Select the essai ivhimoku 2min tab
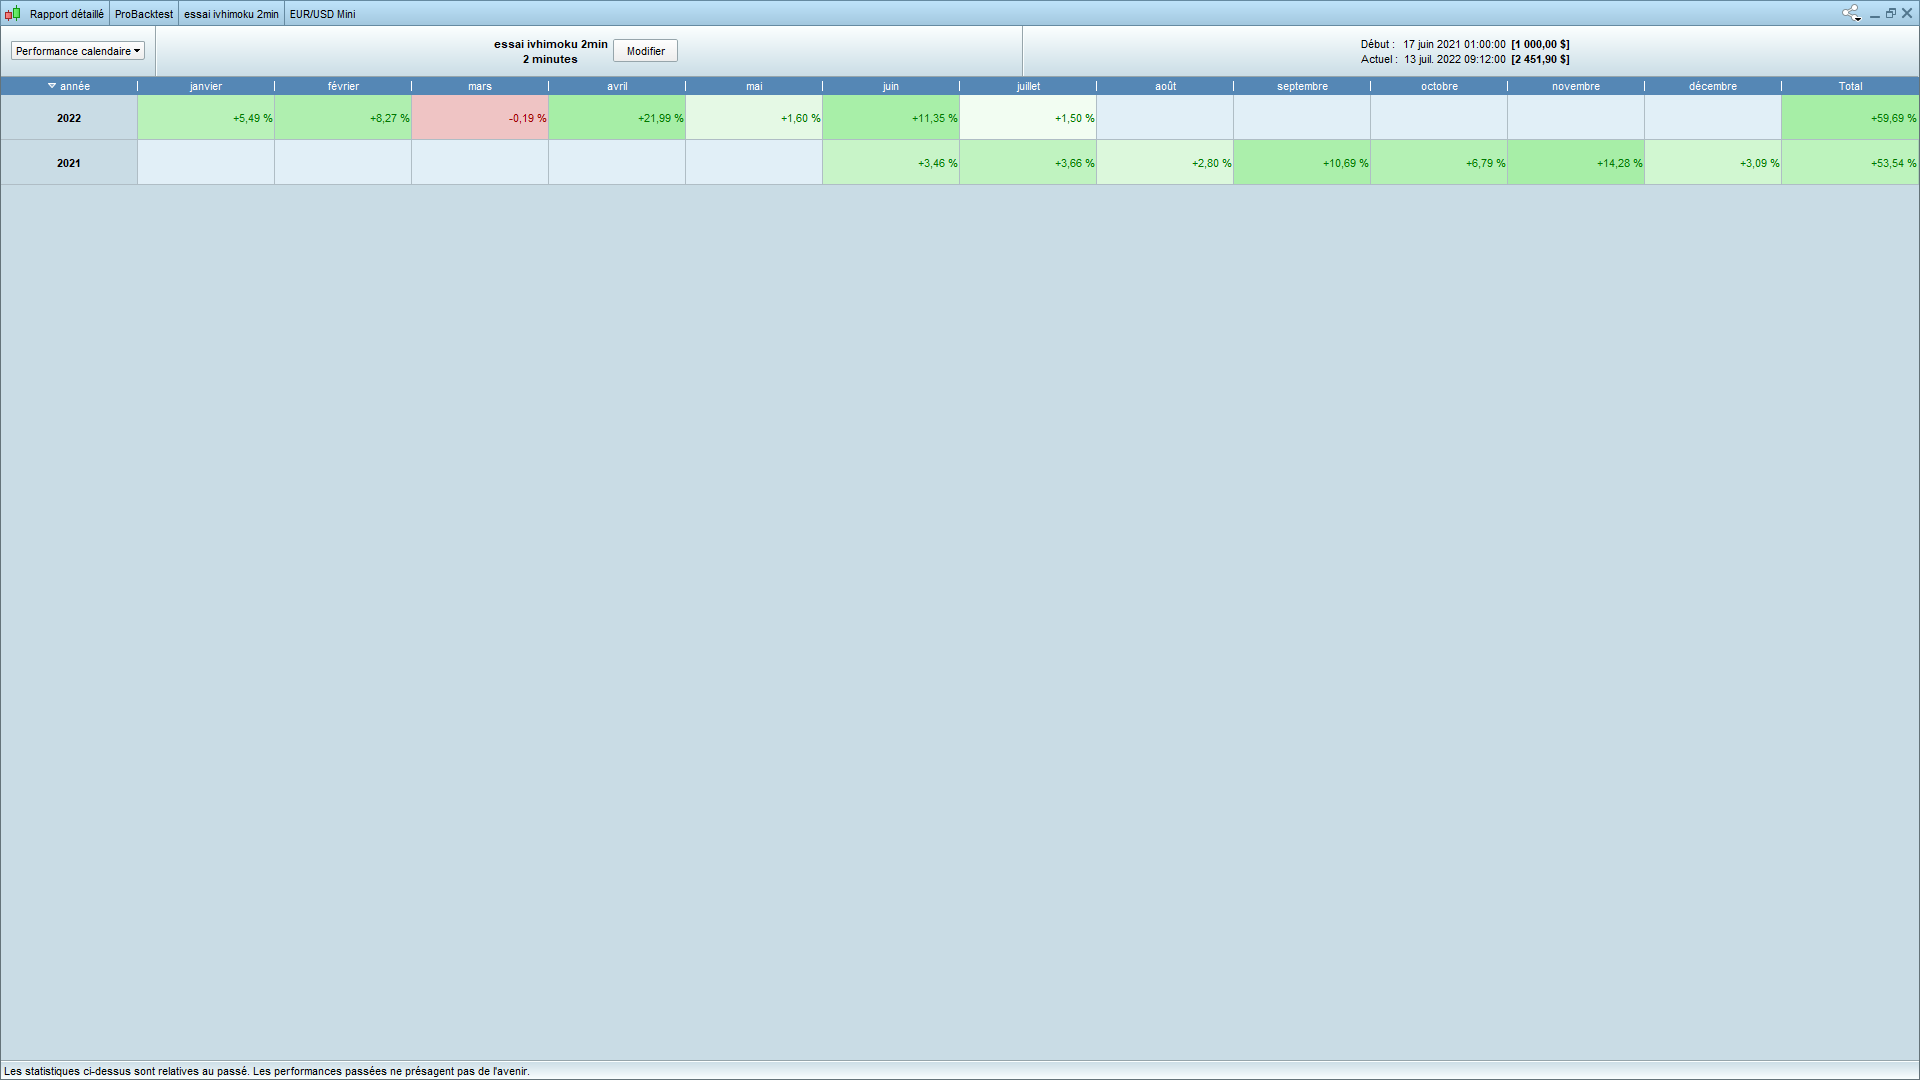Viewport: 1920px width, 1080px height. point(231,14)
